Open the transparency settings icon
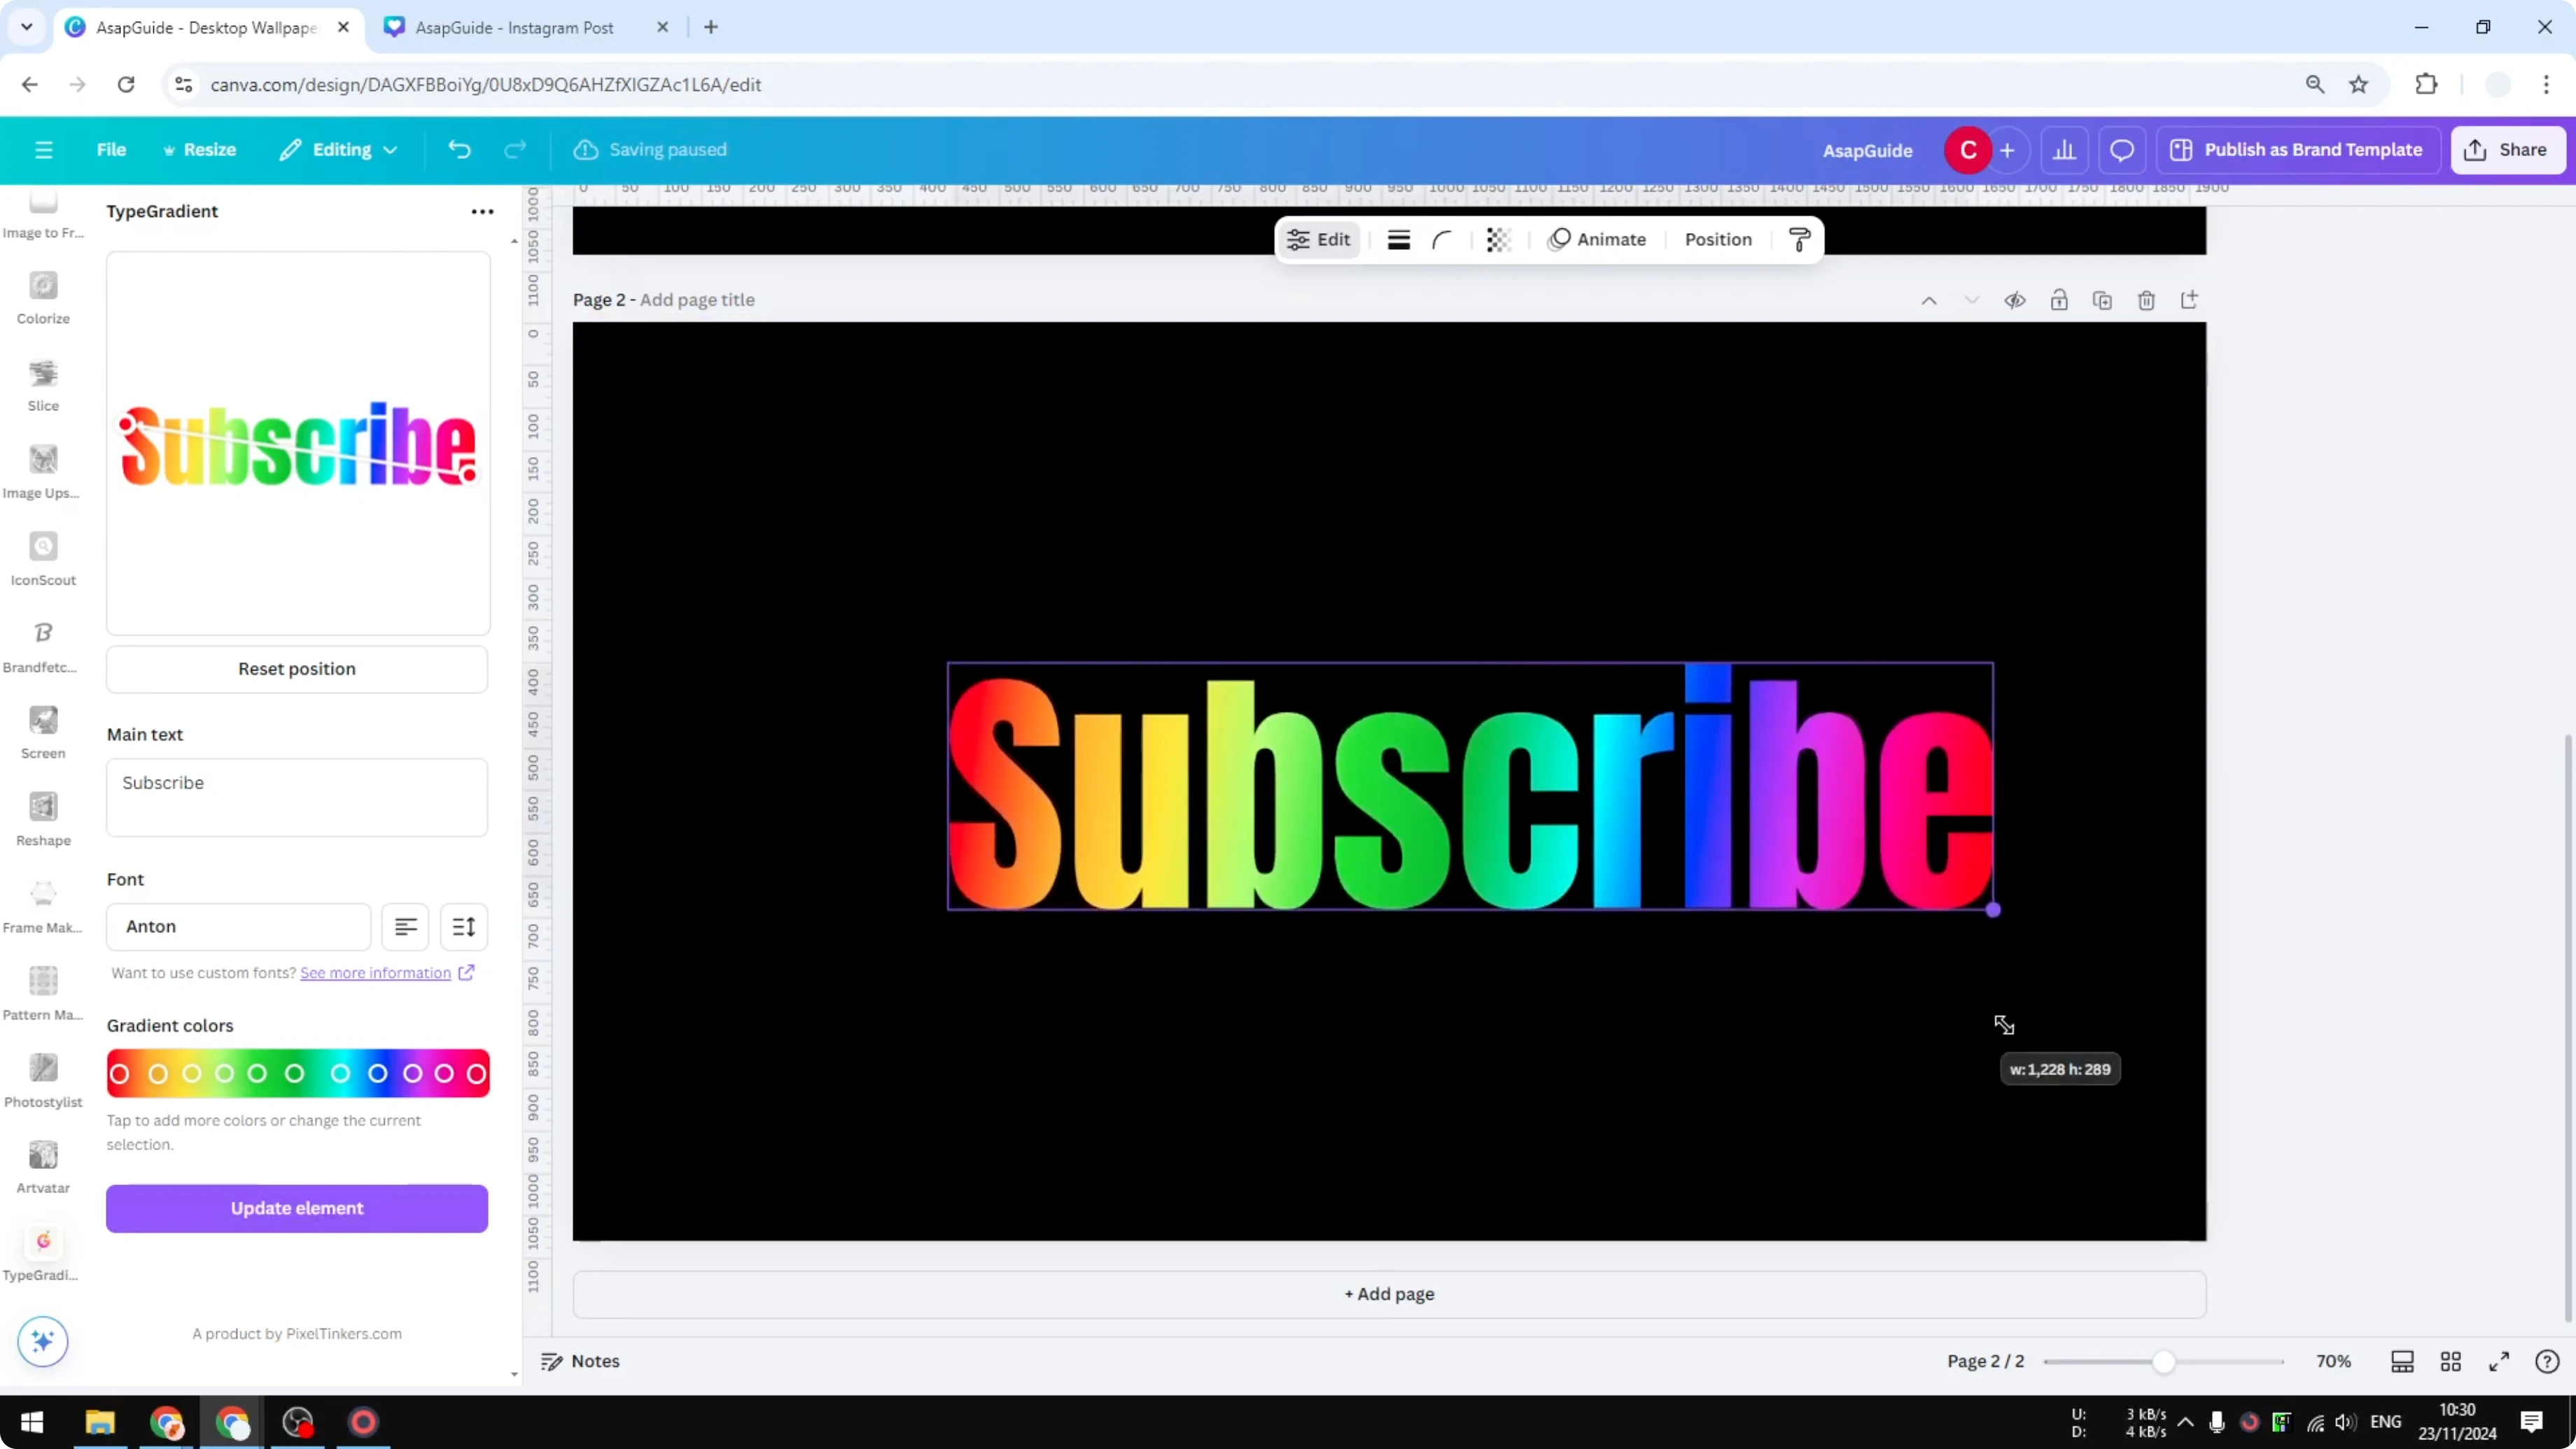The height and width of the screenshot is (1449, 2576). pyautogui.click(x=1497, y=239)
